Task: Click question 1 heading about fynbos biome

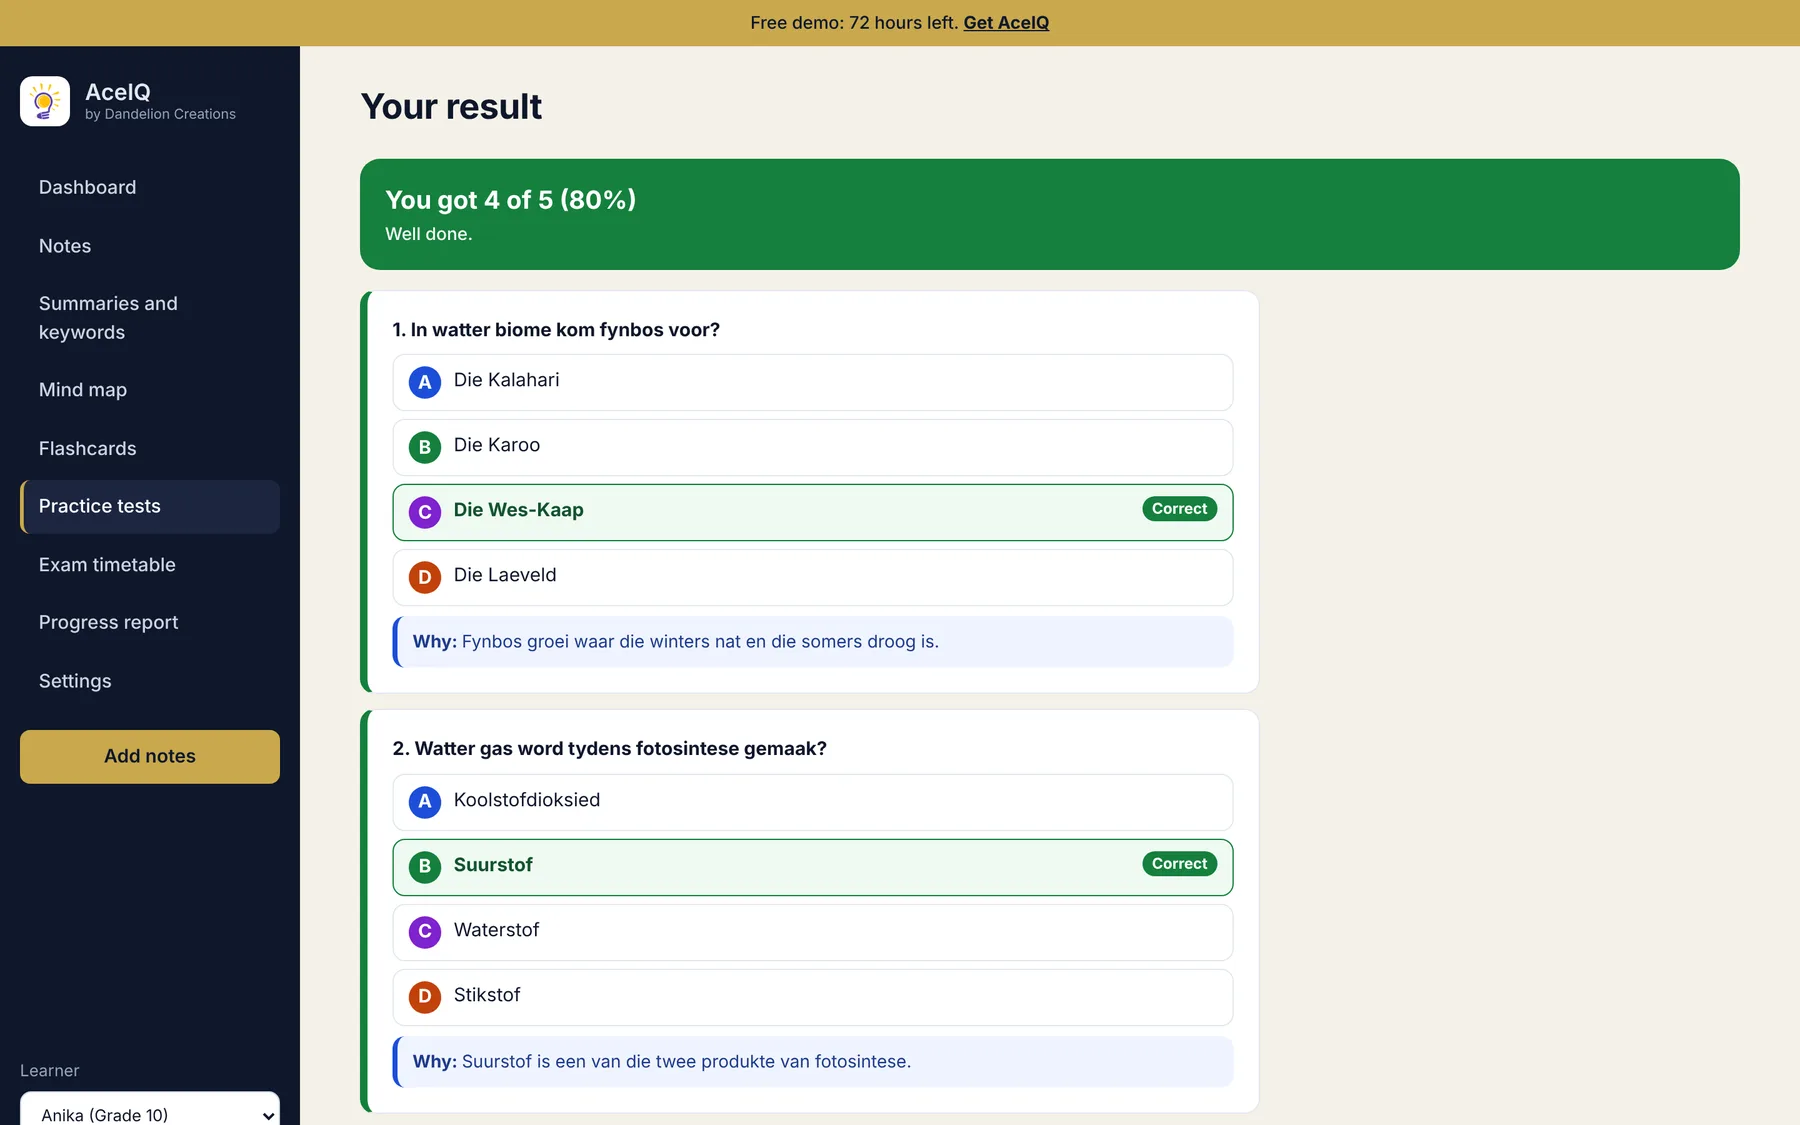Action: tap(556, 330)
